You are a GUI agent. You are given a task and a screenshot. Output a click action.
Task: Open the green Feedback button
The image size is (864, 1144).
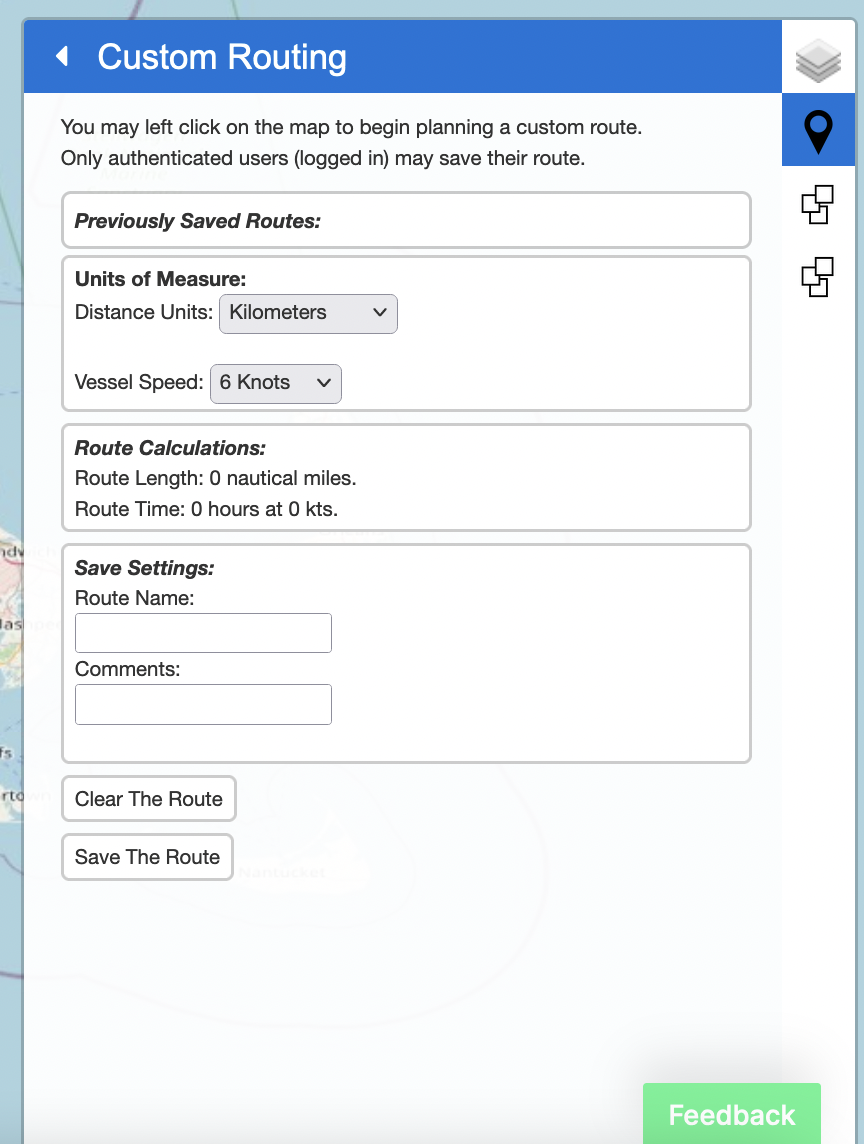[731, 1115]
